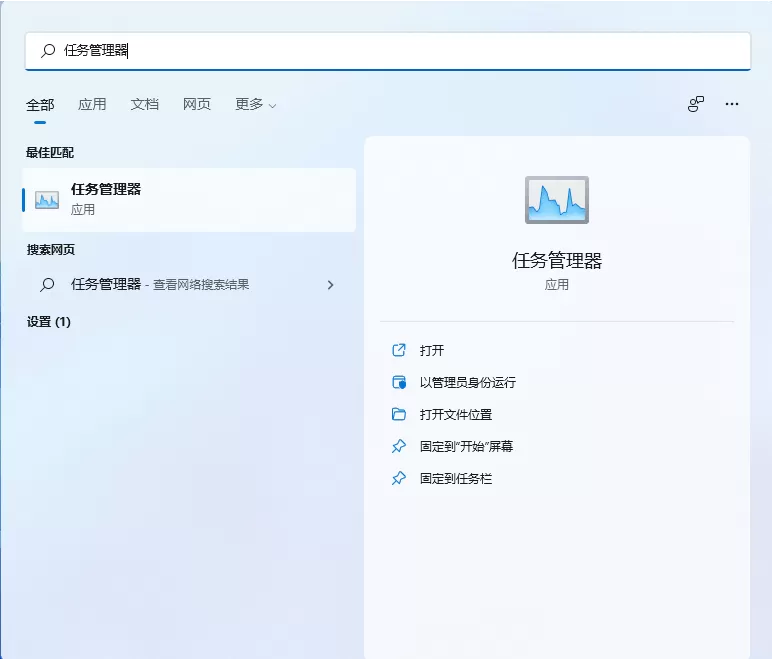
Task: Click the admin shield icon
Action: coord(399,382)
